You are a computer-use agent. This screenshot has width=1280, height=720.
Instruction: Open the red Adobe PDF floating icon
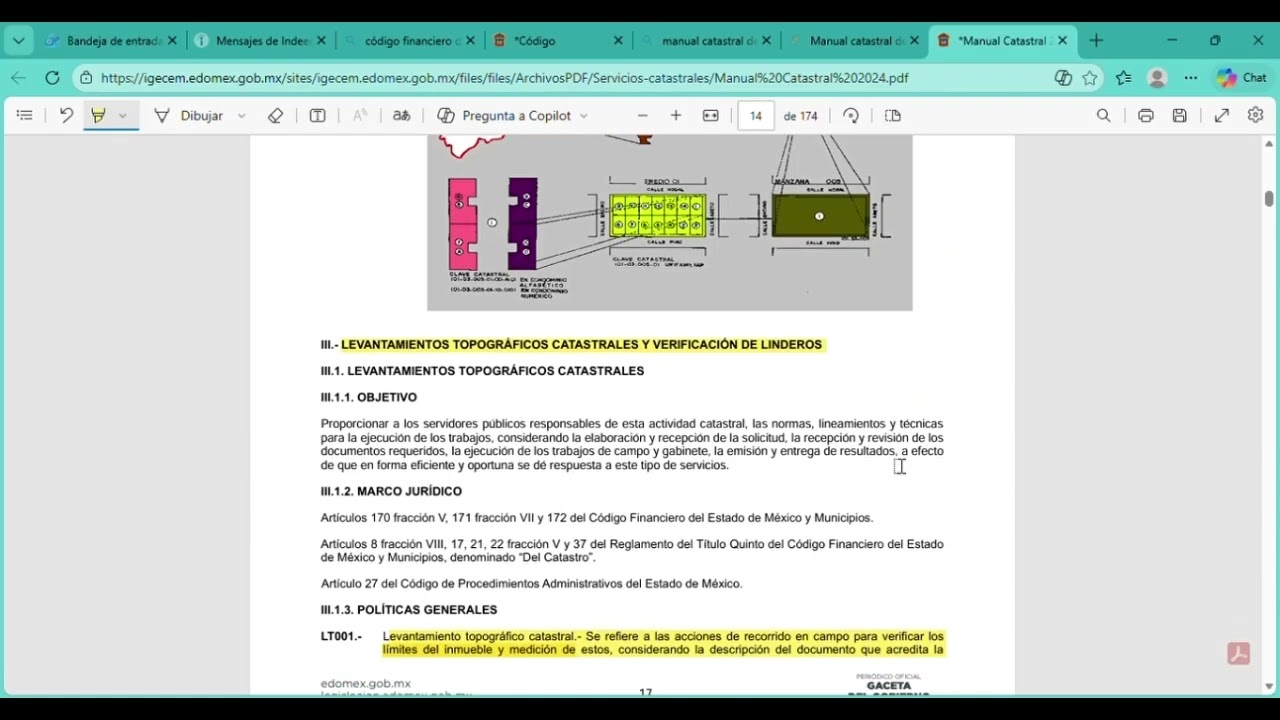point(1239,654)
